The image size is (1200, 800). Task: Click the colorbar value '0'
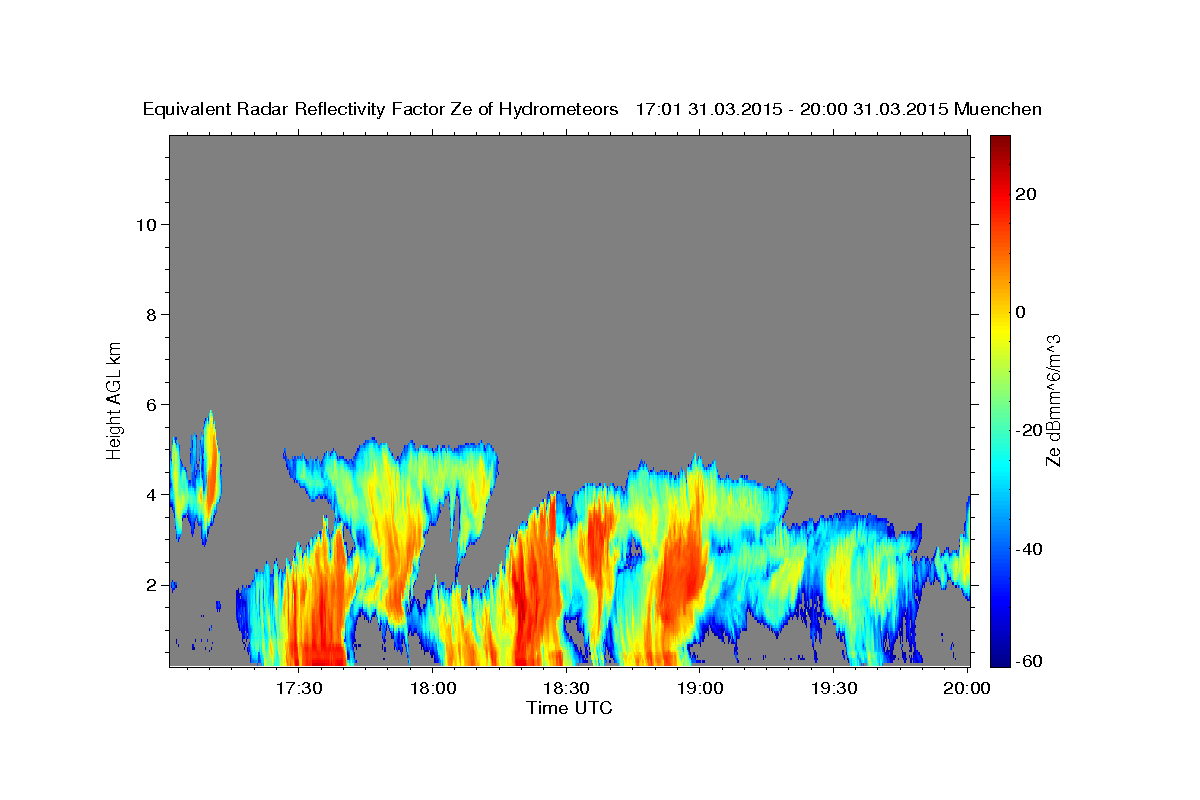click(1021, 312)
